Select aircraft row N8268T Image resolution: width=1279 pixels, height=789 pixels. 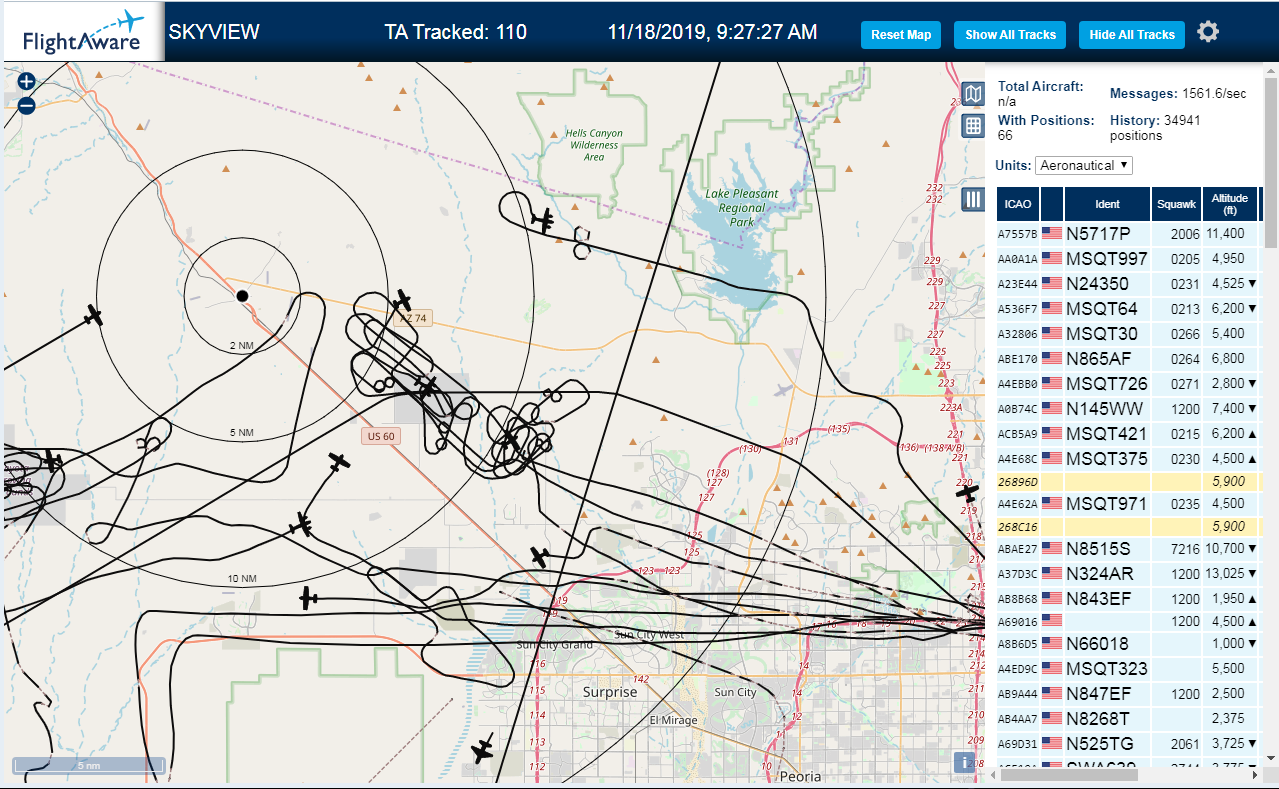tap(1129, 719)
